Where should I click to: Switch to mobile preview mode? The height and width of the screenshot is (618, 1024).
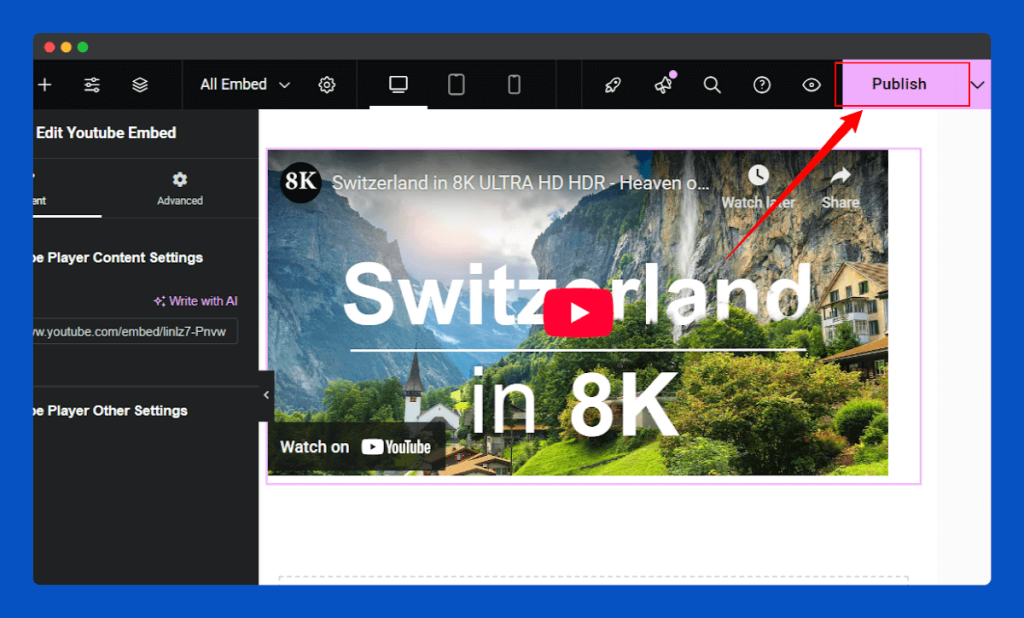point(515,84)
